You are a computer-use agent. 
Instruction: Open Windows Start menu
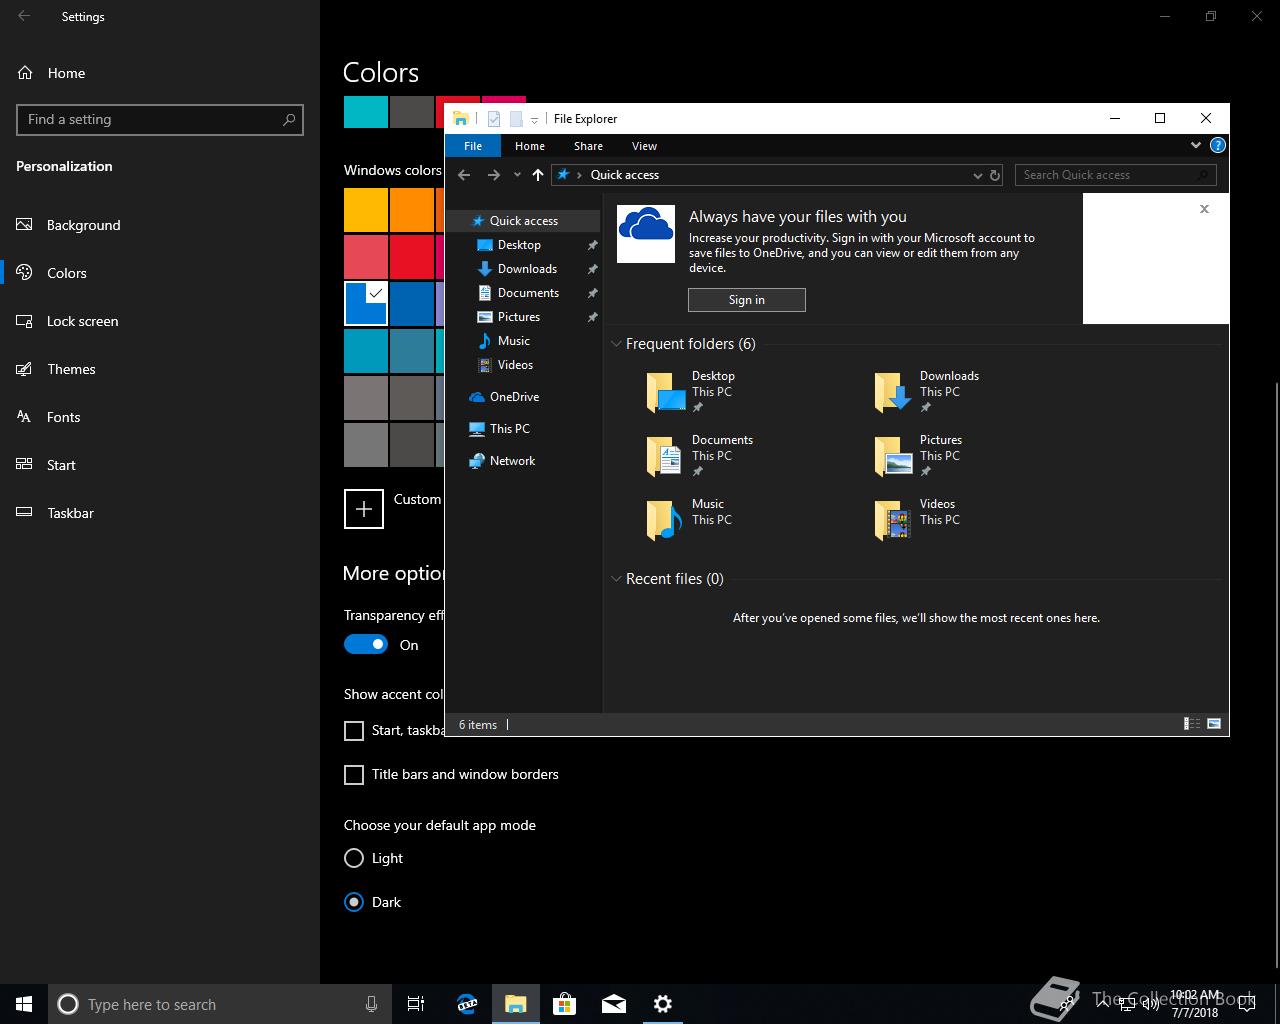click(x=24, y=1004)
